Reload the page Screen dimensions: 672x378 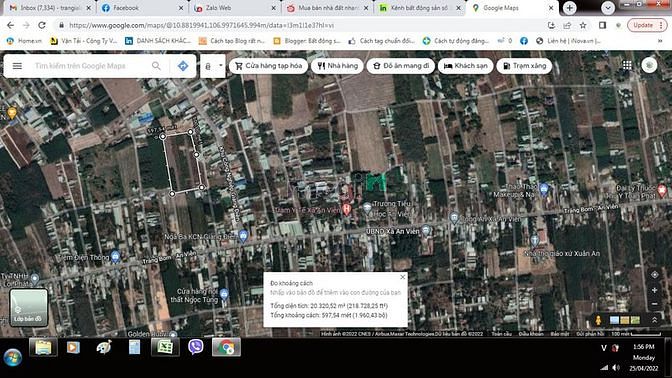(42, 25)
